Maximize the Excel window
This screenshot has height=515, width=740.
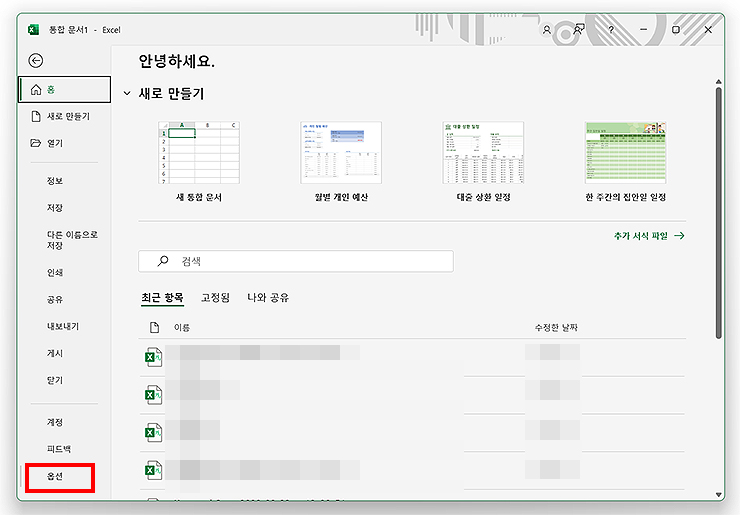(676, 30)
